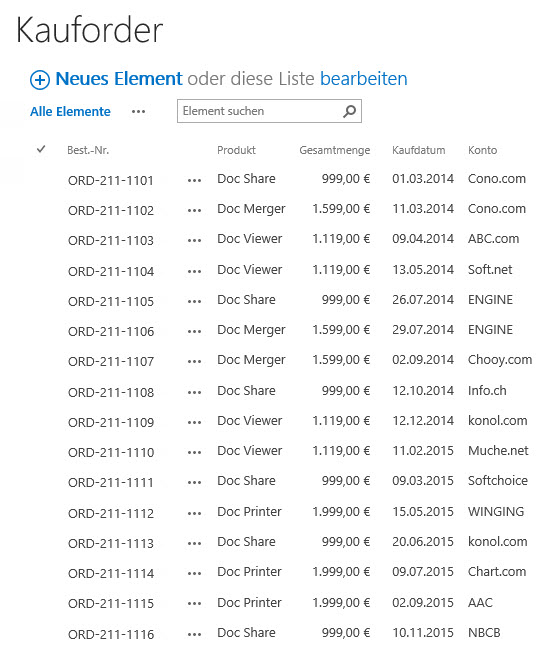Open ellipsis menu for ORD-211-1105
545x658 pixels.
point(194,302)
